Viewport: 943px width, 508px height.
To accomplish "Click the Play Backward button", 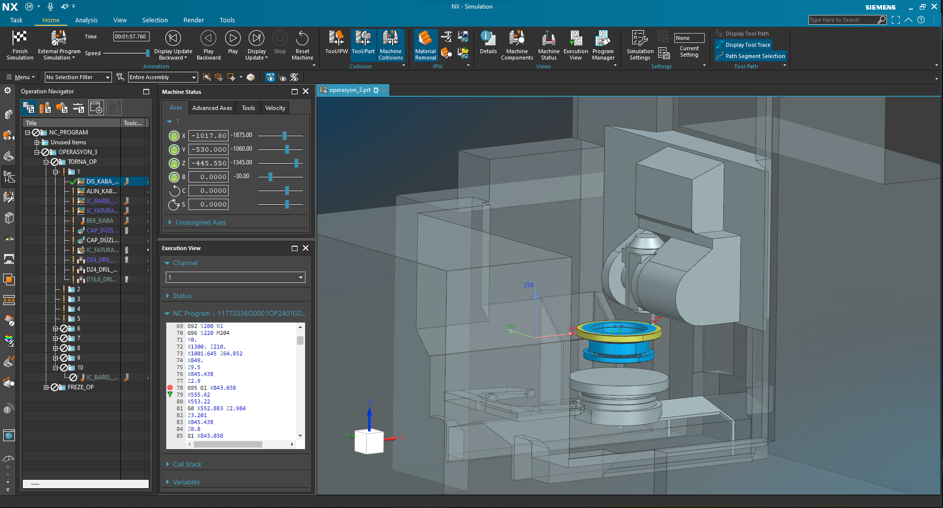I will [x=208, y=38].
